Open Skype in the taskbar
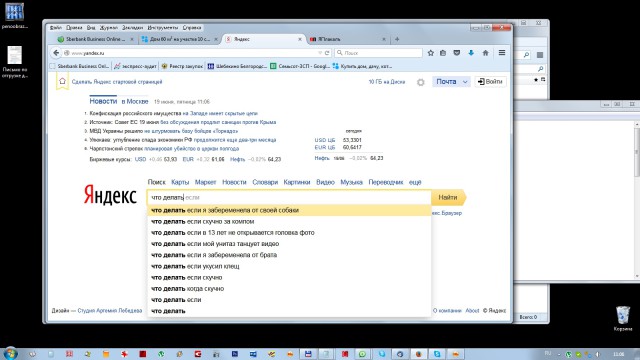Image resolution: width=640 pixels, height=360 pixels. [437, 354]
